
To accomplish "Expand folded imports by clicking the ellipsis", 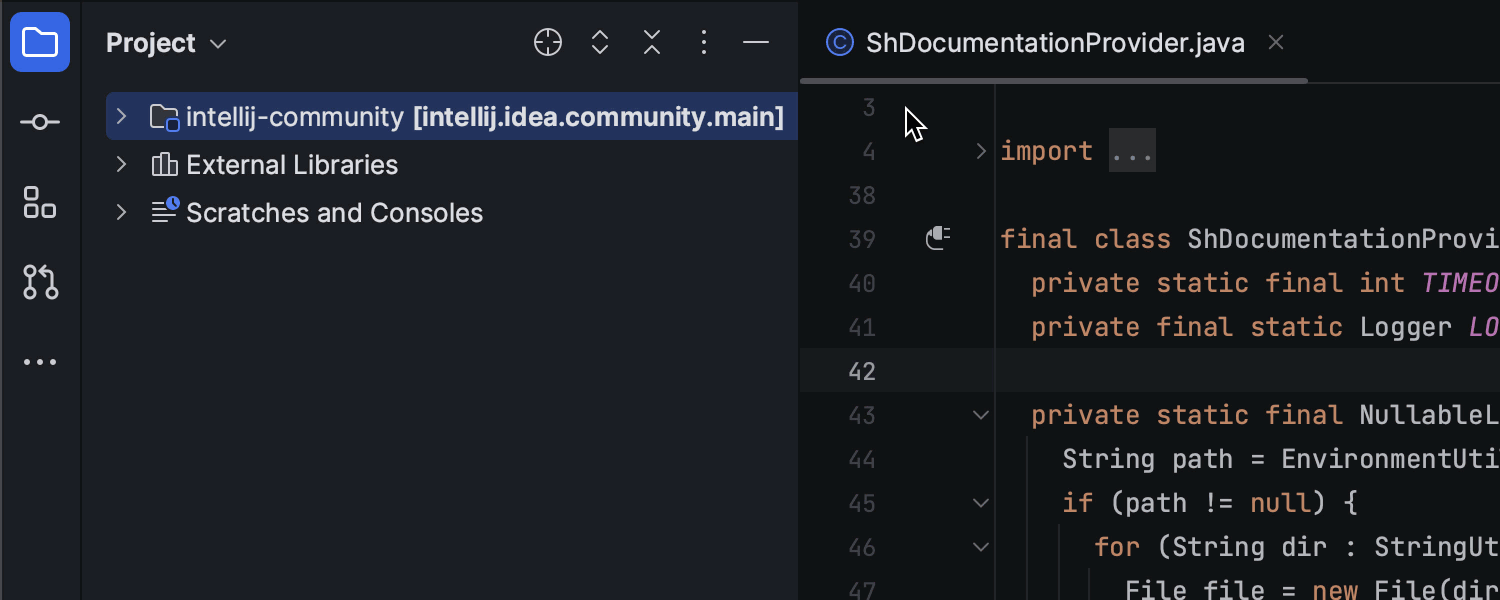I will point(1131,149).
